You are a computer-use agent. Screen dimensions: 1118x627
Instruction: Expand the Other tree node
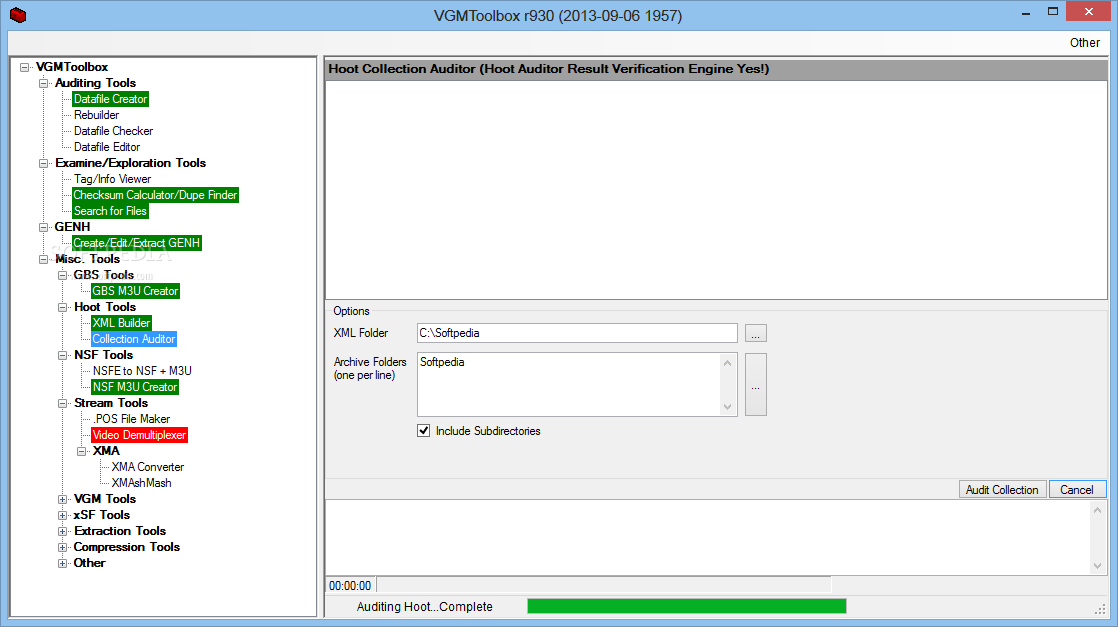pyautogui.click(x=63, y=564)
